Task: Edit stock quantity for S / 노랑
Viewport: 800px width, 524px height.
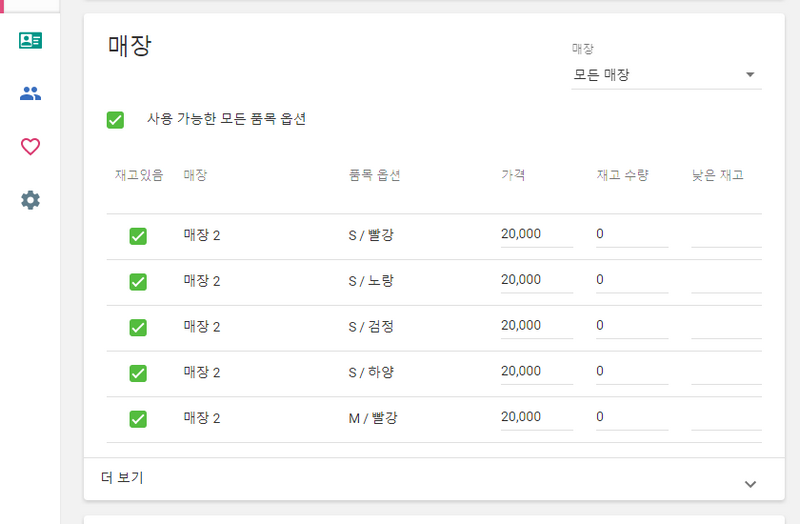Action: click(x=631, y=280)
